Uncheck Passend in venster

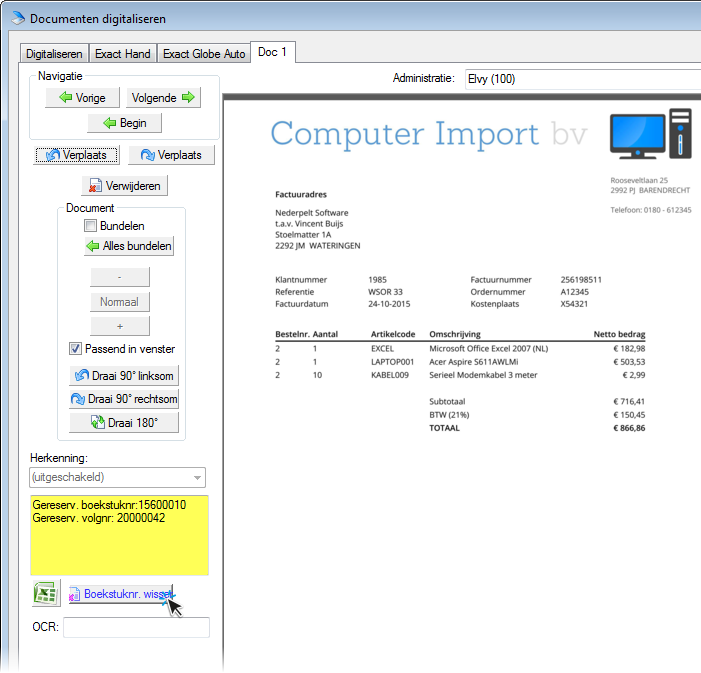(75, 349)
